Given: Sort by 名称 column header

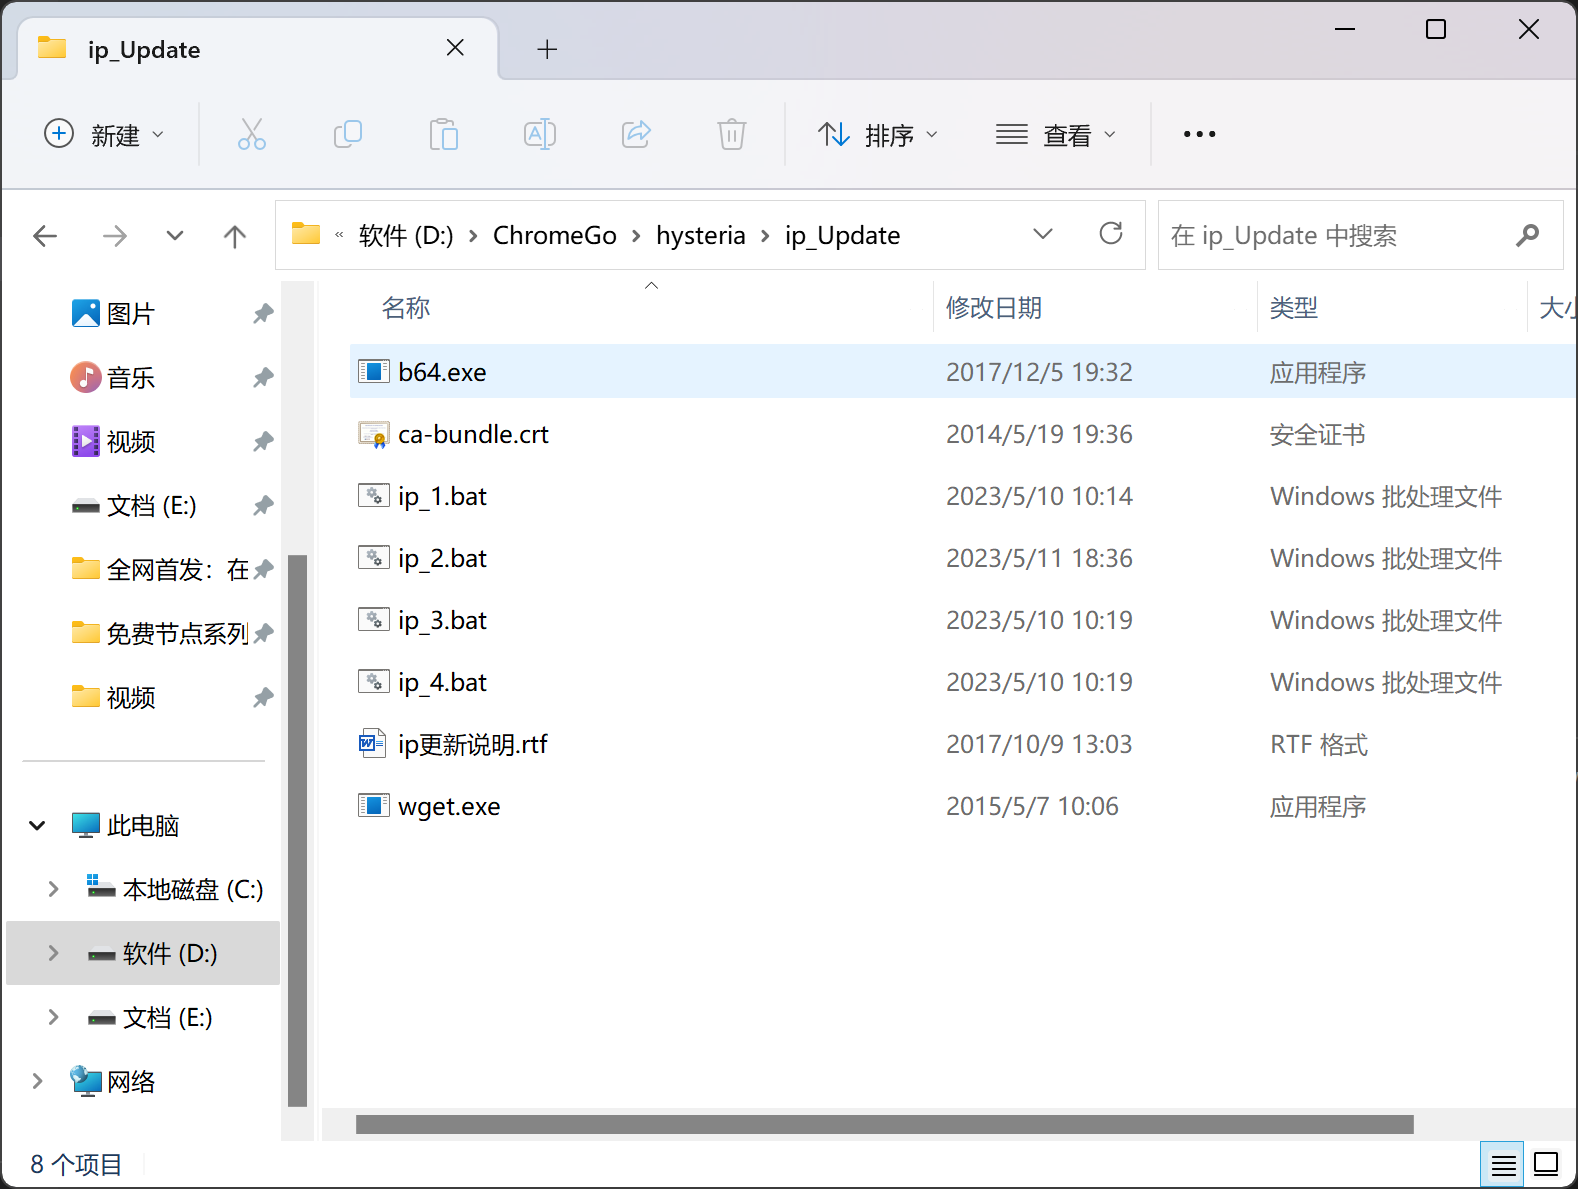Looking at the screenshot, I should coord(406,308).
